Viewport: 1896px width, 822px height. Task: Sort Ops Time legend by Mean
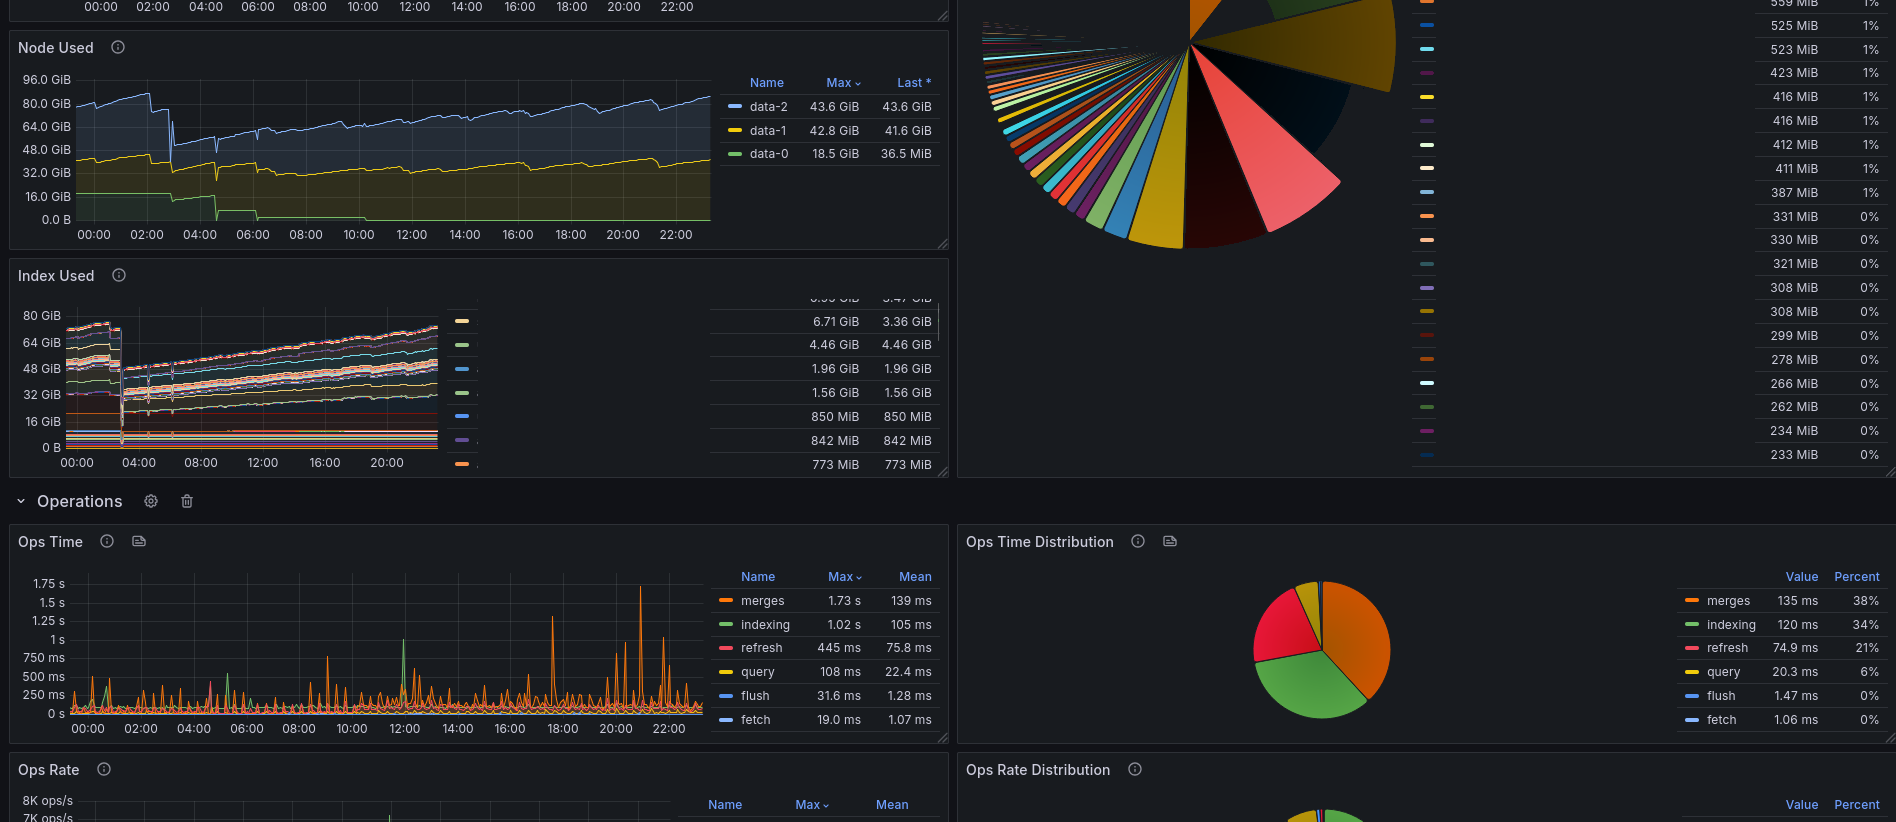pos(915,577)
